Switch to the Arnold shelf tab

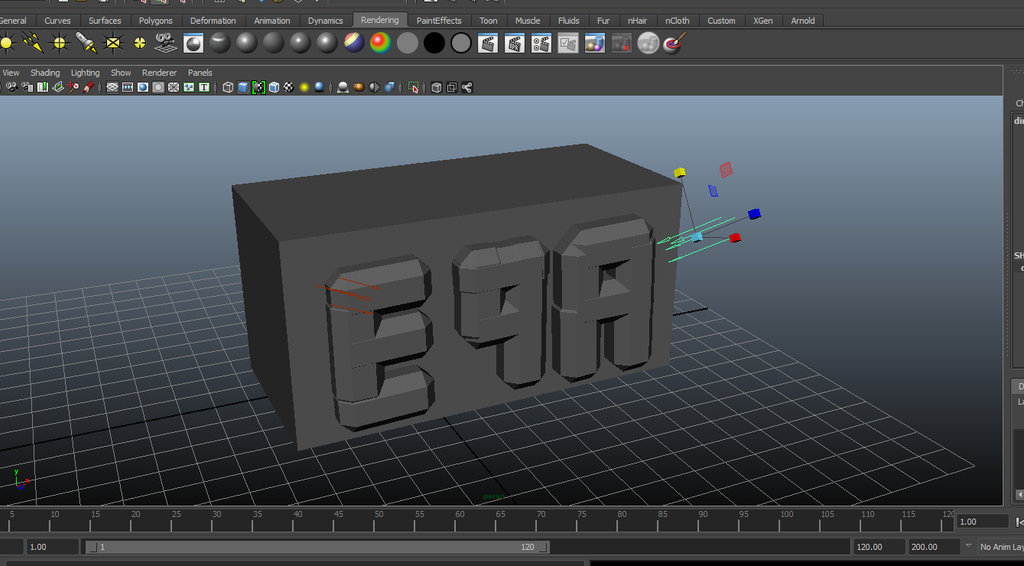pyautogui.click(x=802, y=20)
